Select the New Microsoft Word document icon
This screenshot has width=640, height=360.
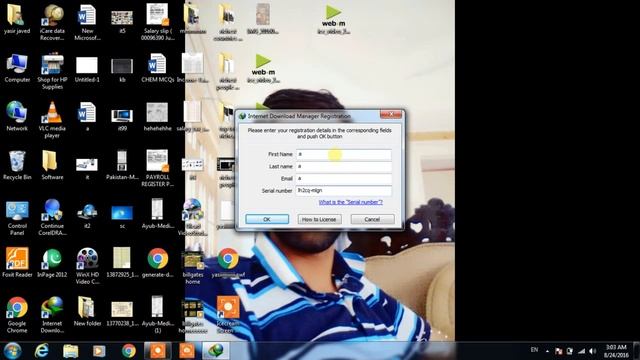coord(87,22)
